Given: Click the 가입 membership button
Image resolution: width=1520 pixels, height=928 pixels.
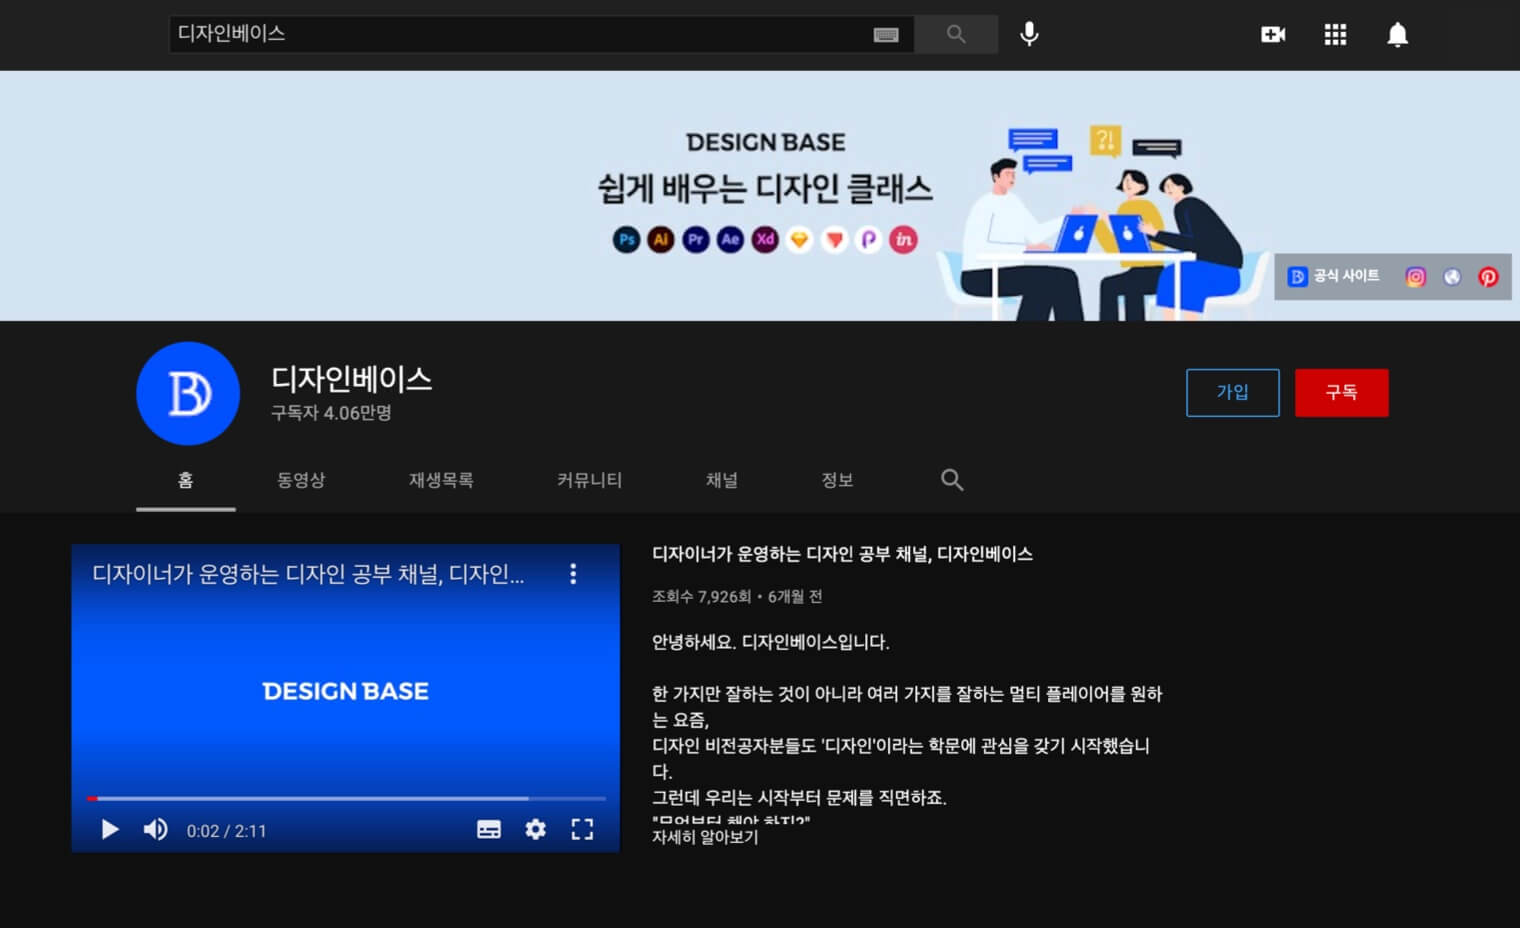Looking at the screenshot, I should click(x=1233, y=393).
